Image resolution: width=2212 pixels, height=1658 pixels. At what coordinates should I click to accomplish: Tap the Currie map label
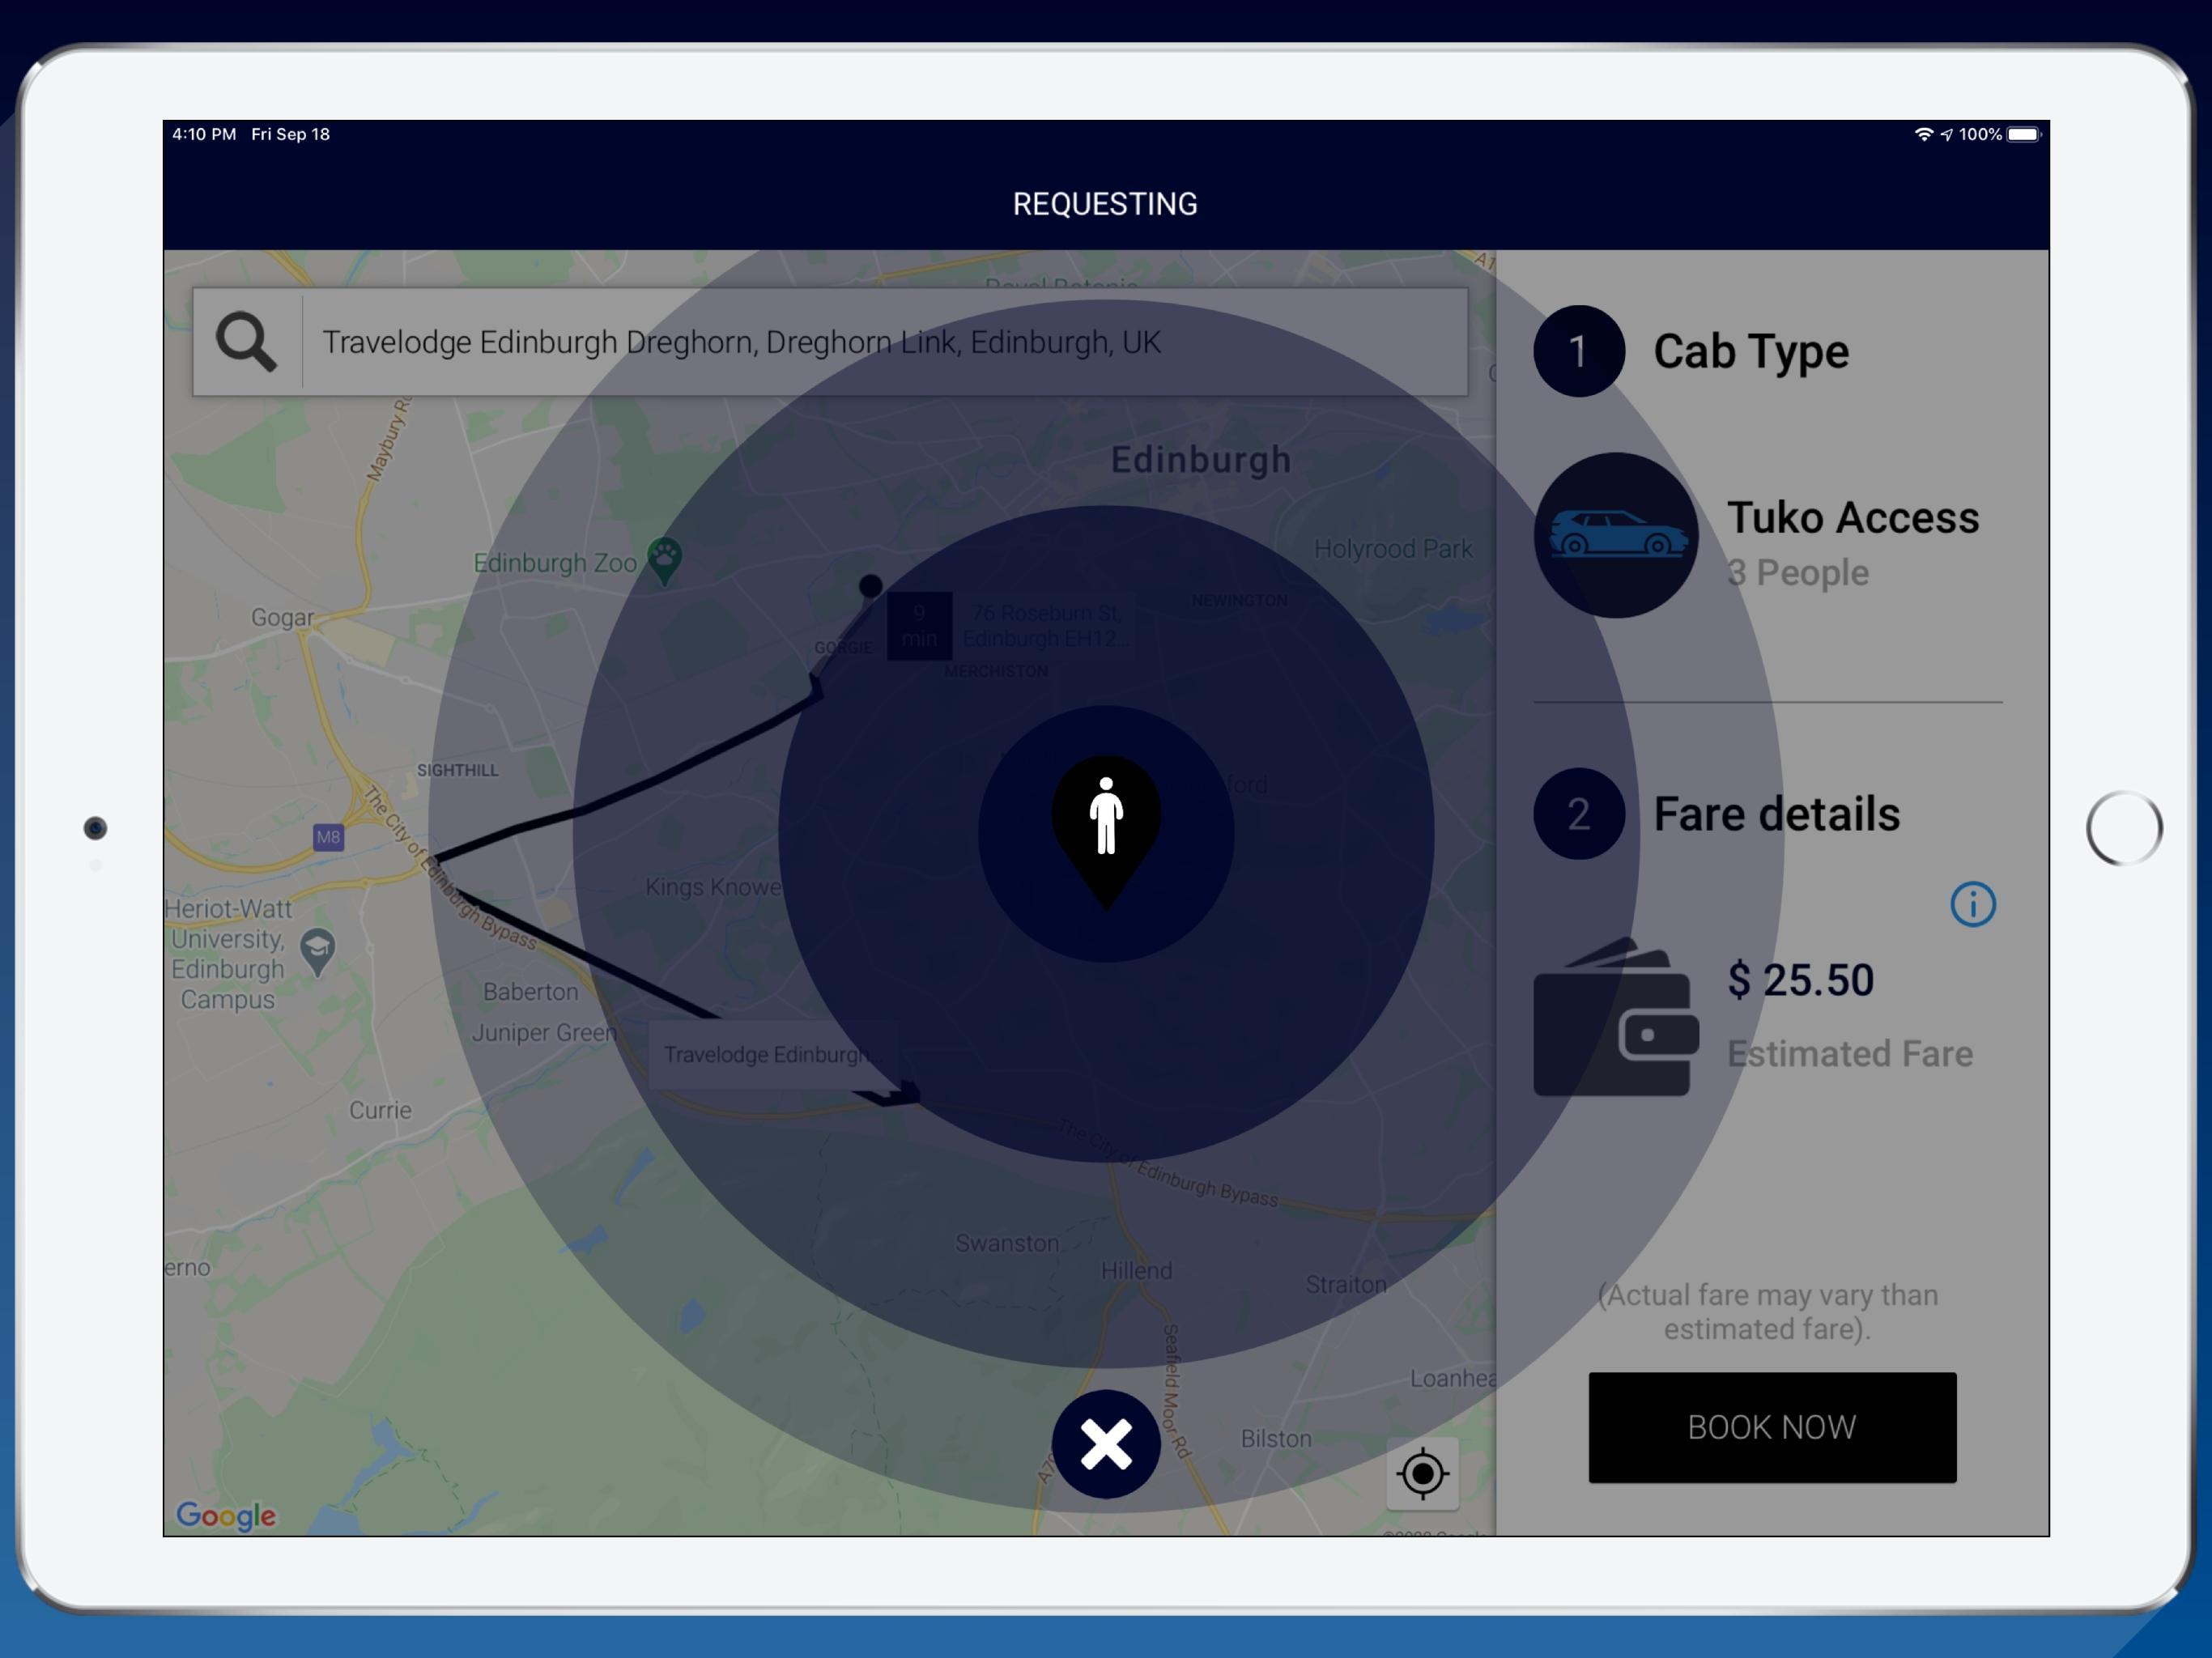(380, 1110)
